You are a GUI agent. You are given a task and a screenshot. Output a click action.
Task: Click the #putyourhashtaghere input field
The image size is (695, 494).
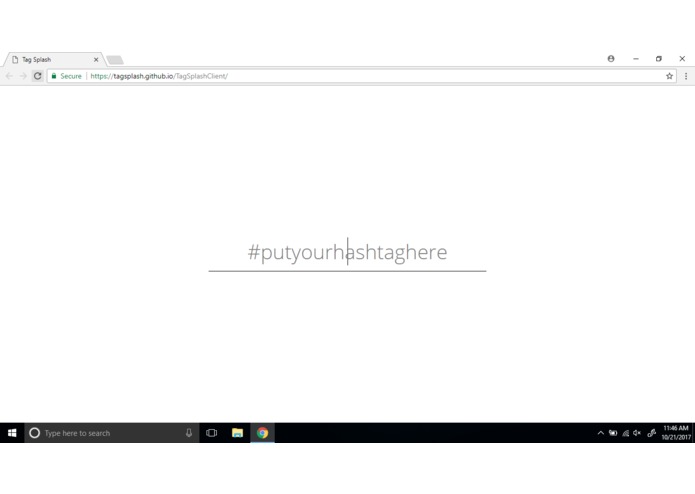(x=348, y=253)
